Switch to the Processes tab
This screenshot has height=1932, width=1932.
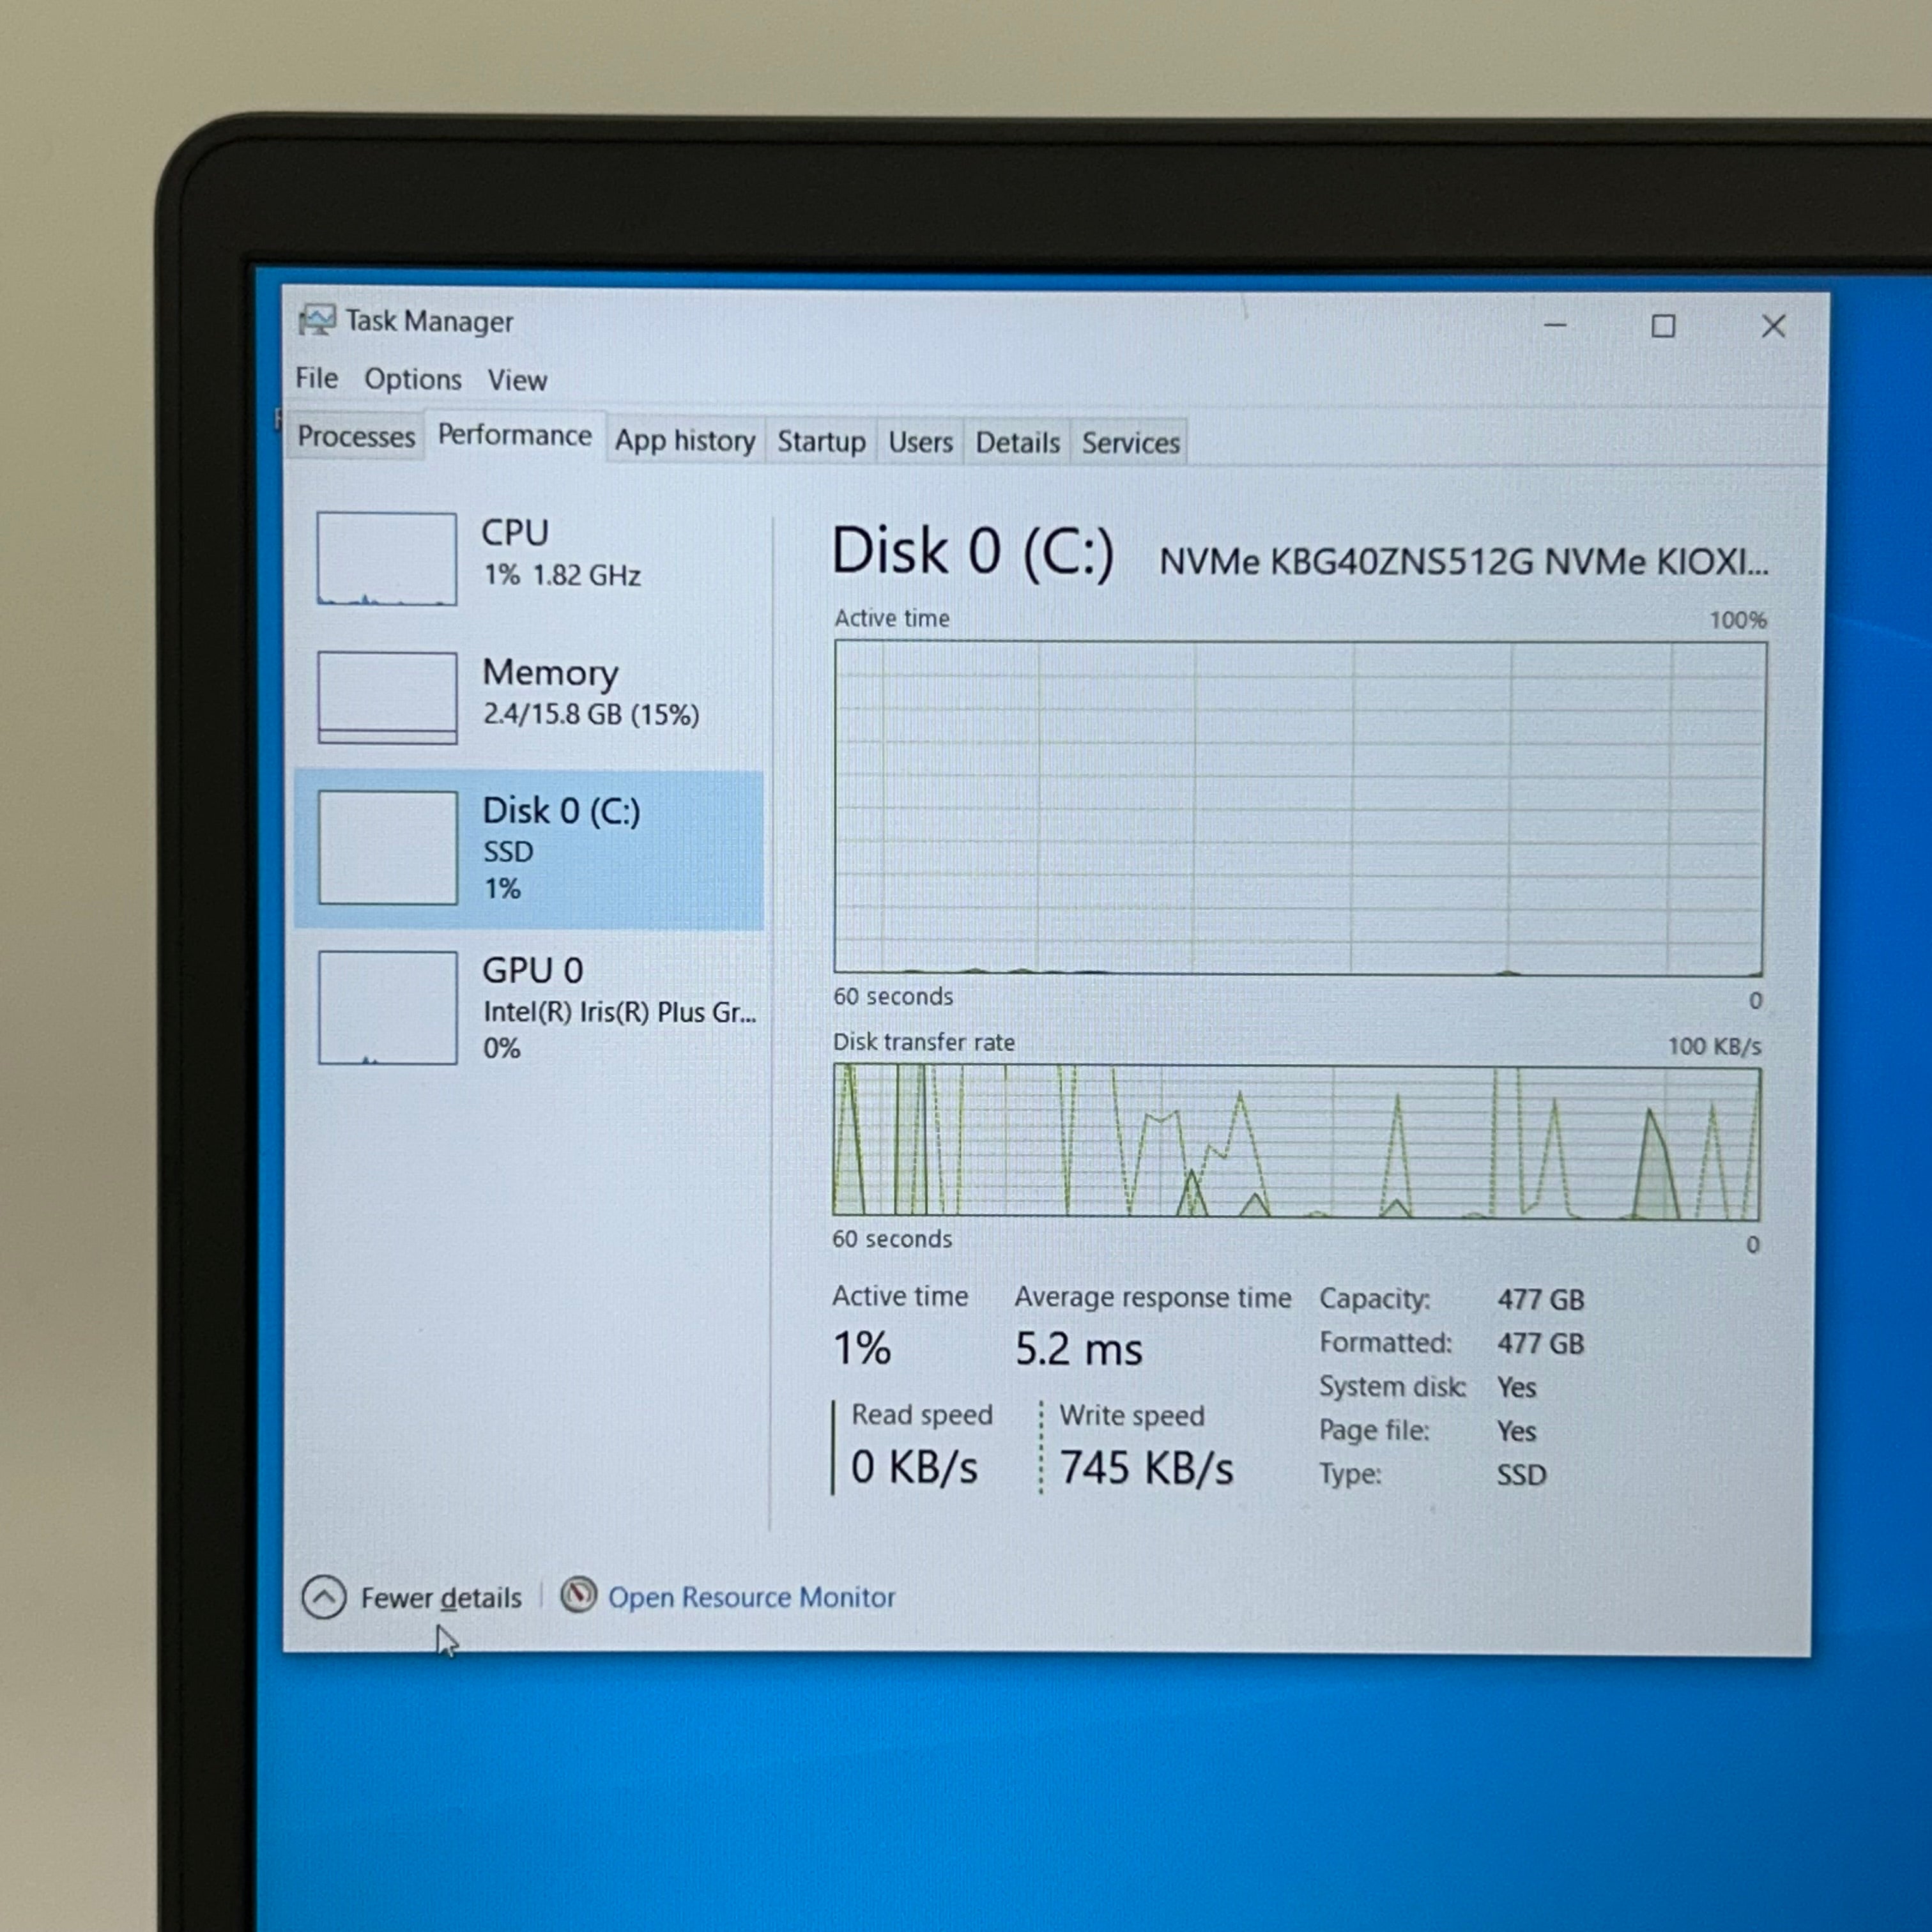pos(356,437)
